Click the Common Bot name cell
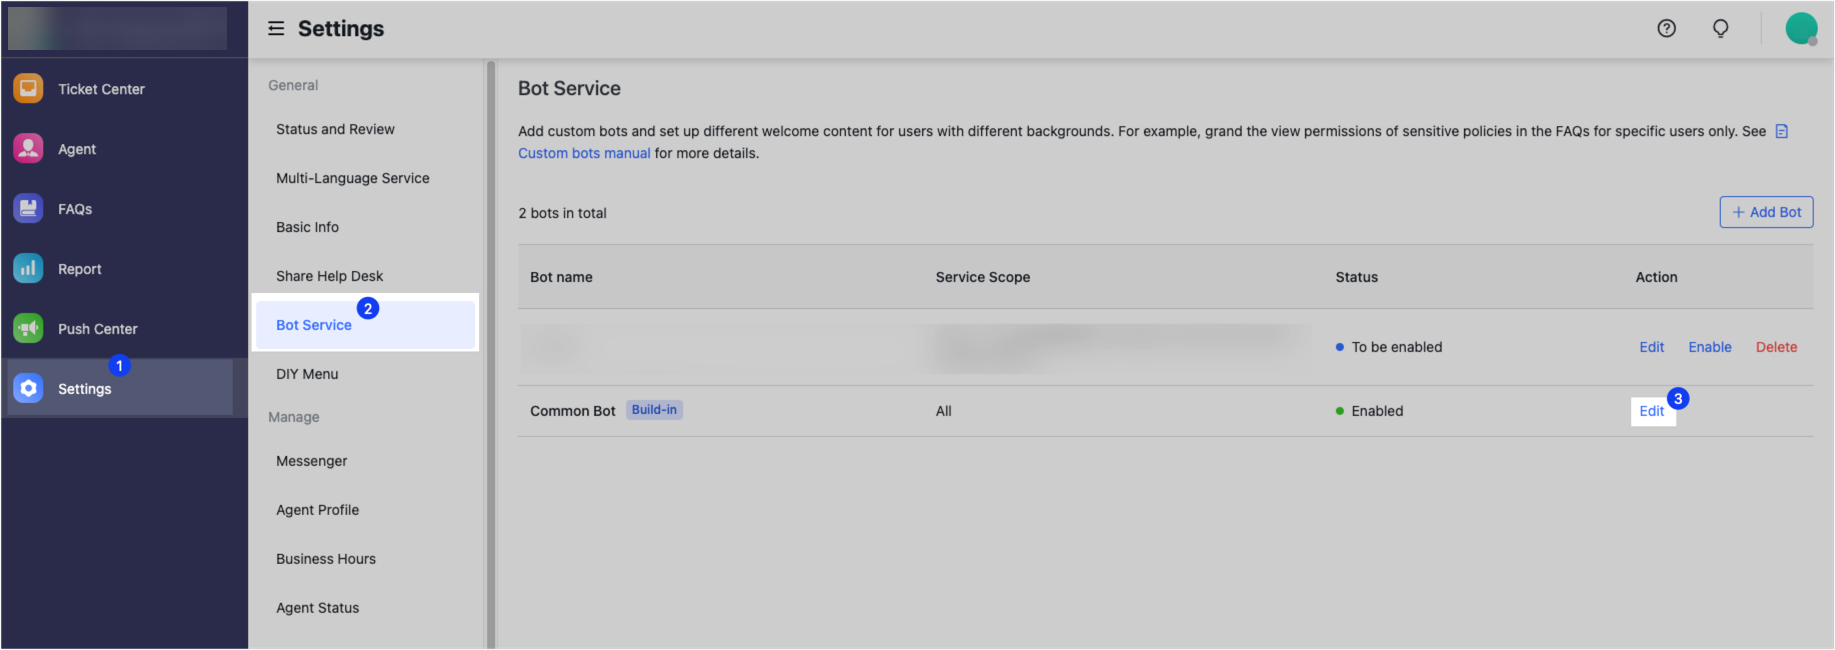This screenshot has height=650, width=1835. coord(572,411)
